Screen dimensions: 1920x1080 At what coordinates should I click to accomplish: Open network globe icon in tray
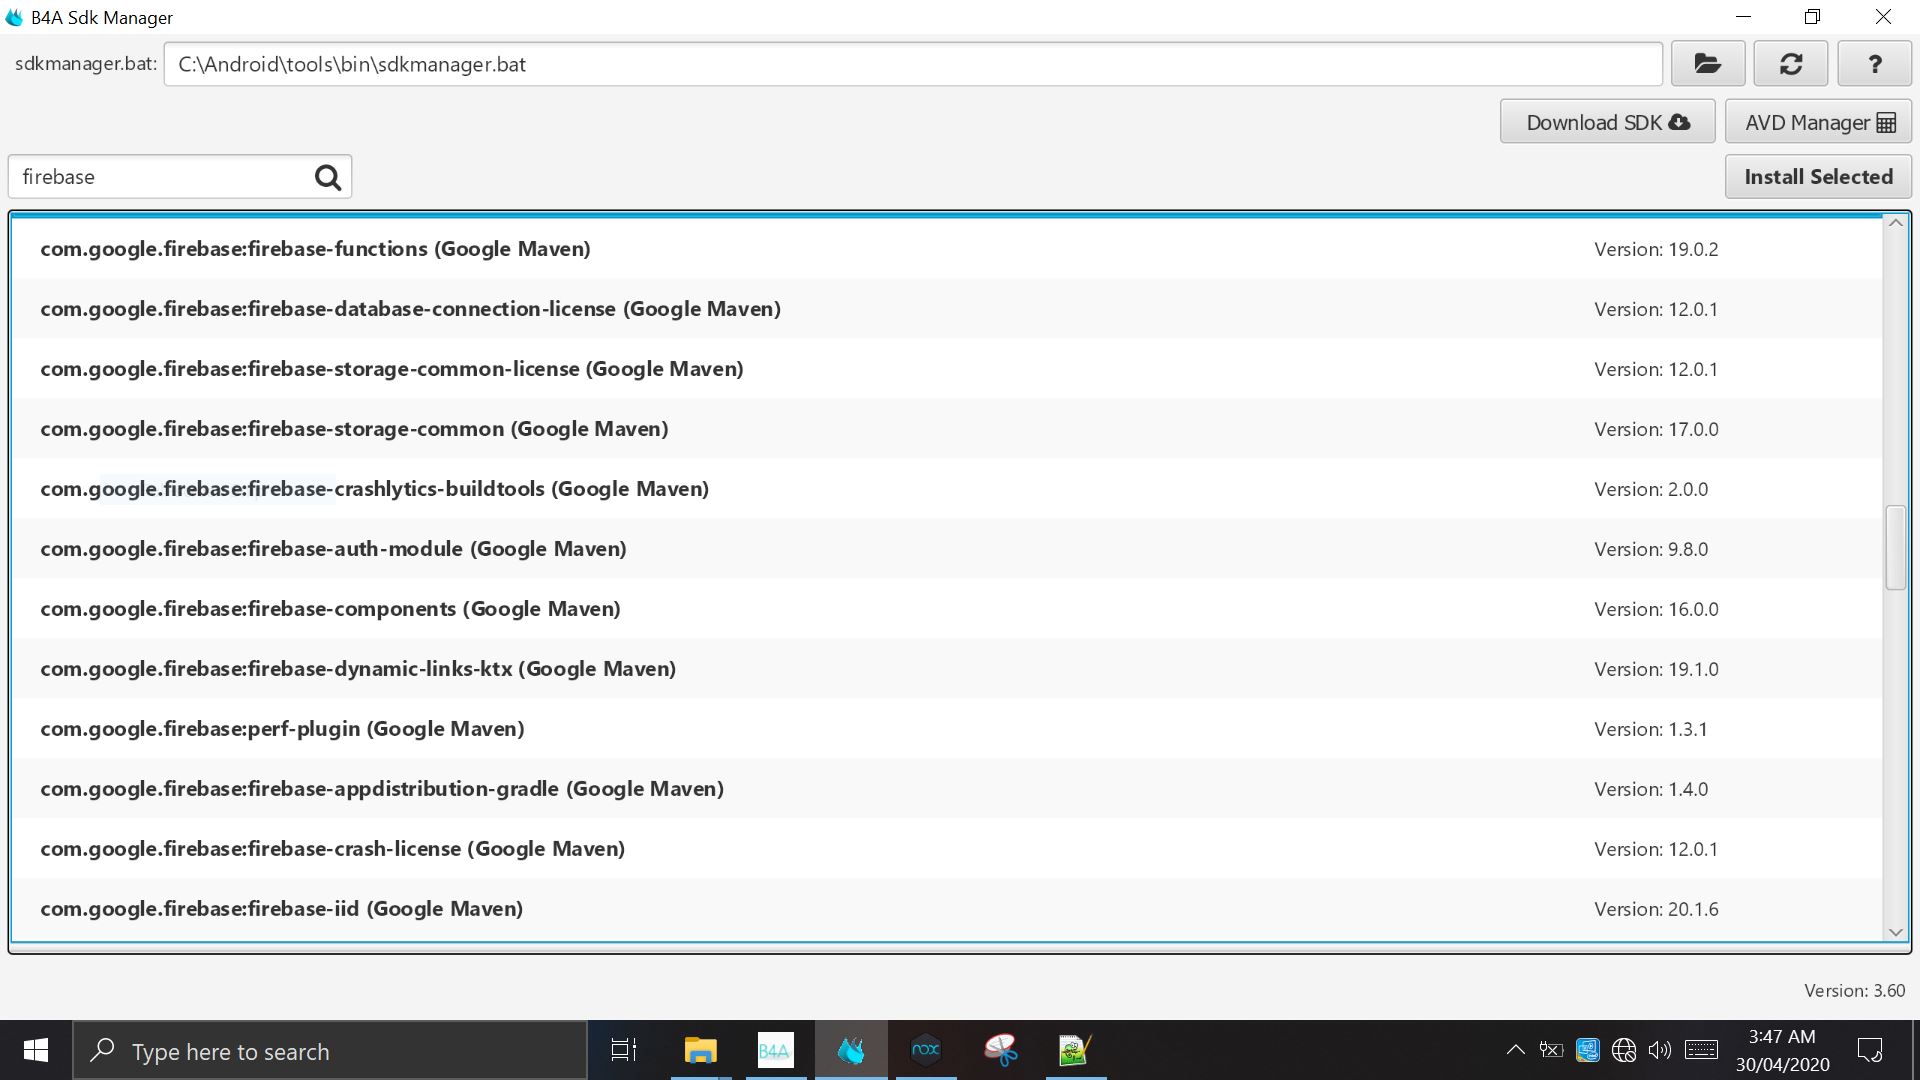click(x=1624, y=1050)
